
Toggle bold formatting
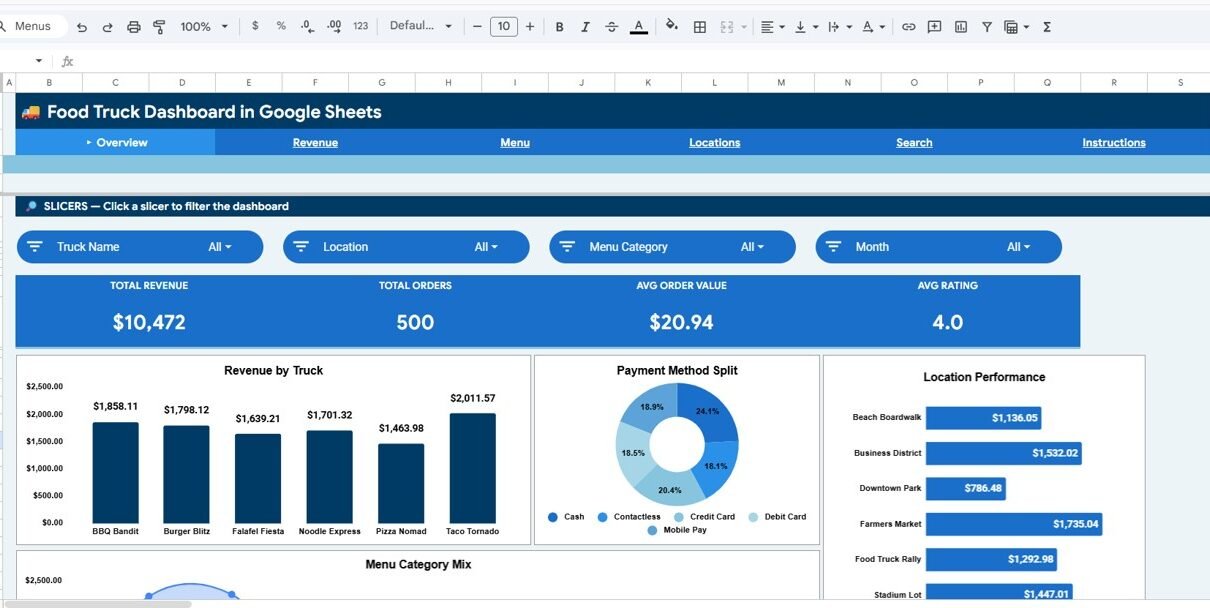(x=559, y=27)
